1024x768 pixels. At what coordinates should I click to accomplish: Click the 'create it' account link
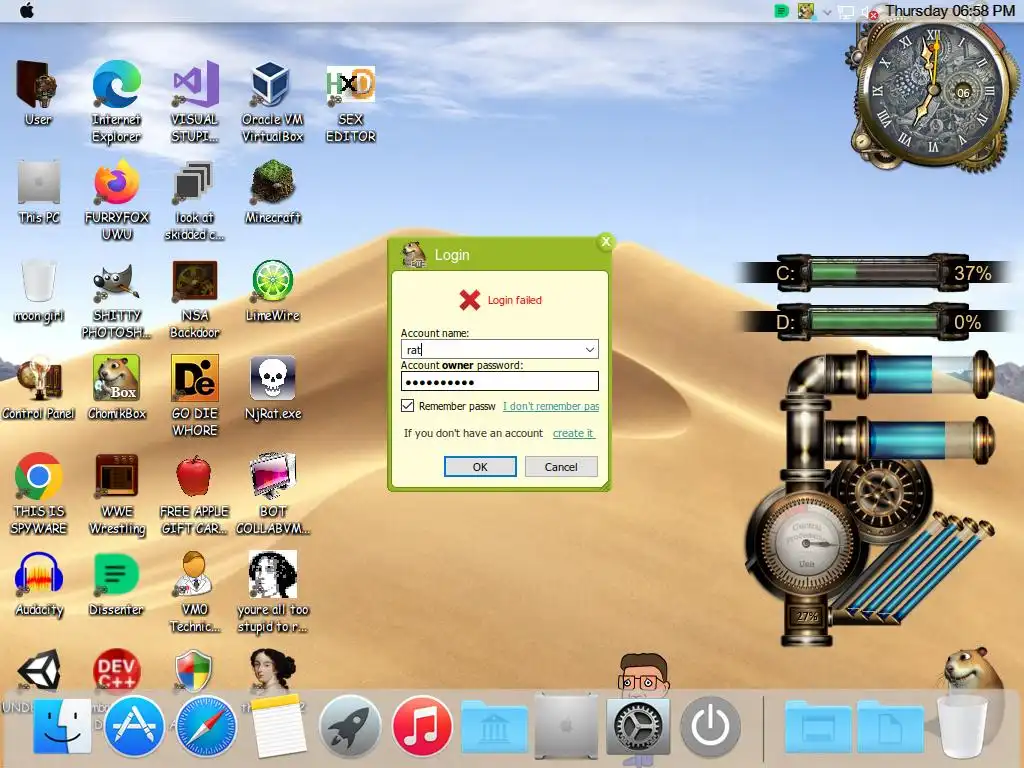573,433
